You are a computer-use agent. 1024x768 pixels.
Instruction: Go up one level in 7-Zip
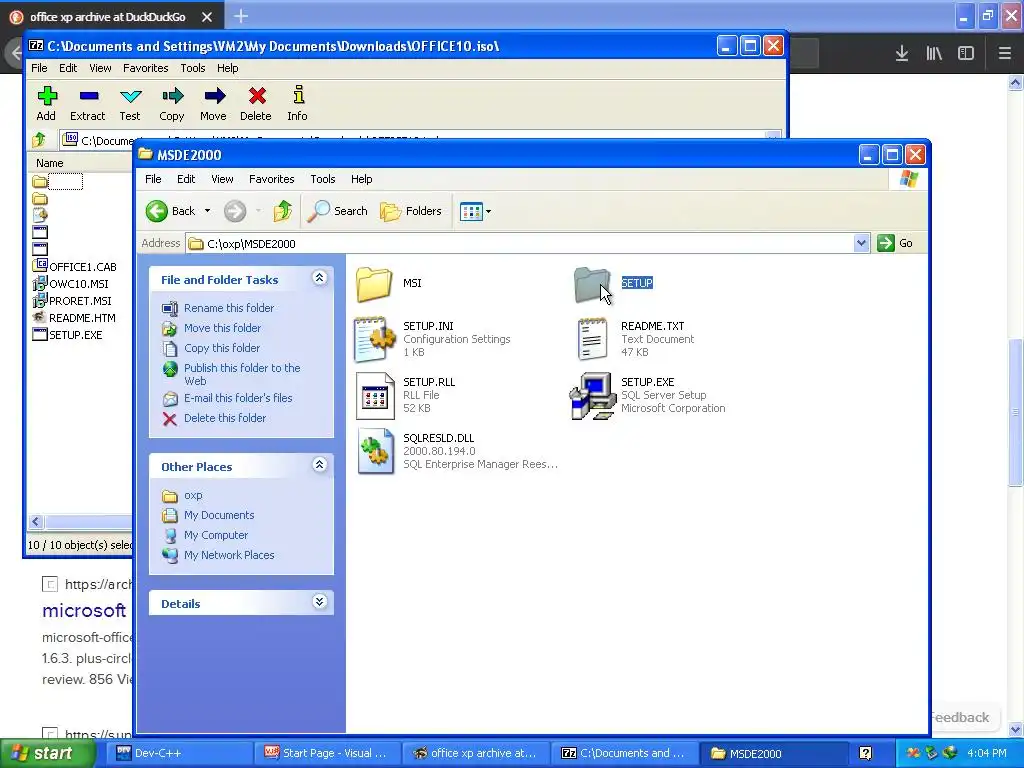pyautogui.click(x=39, y=139)
